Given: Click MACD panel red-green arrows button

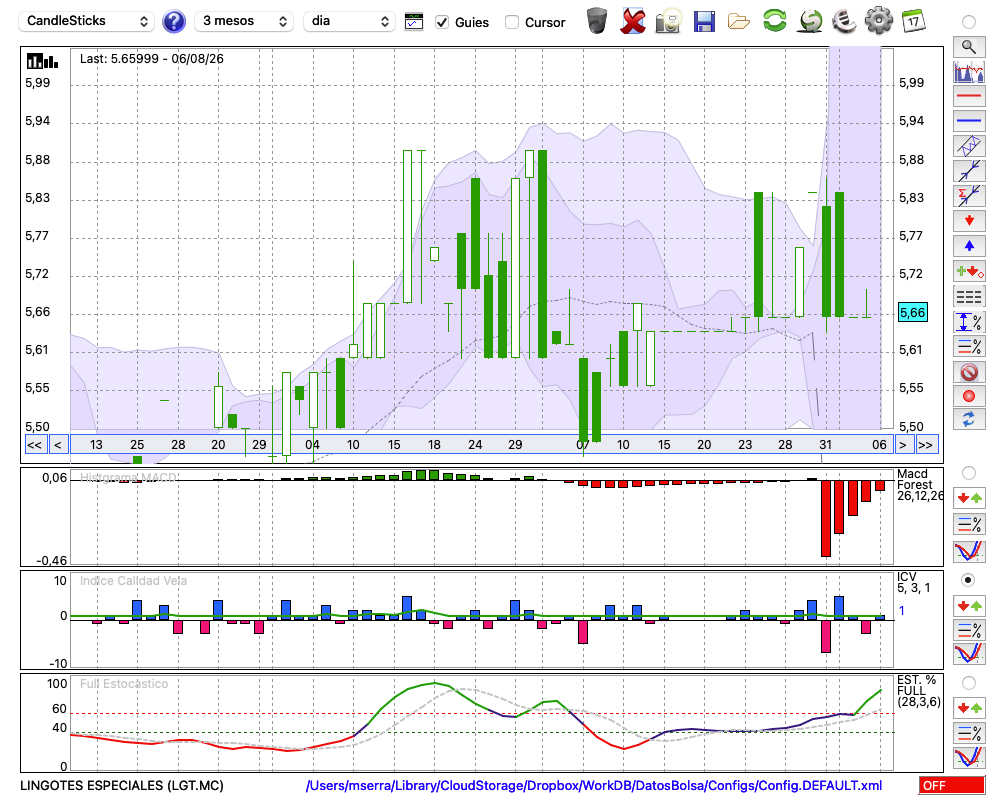Looking at the screenshot, I should point(969,498).
